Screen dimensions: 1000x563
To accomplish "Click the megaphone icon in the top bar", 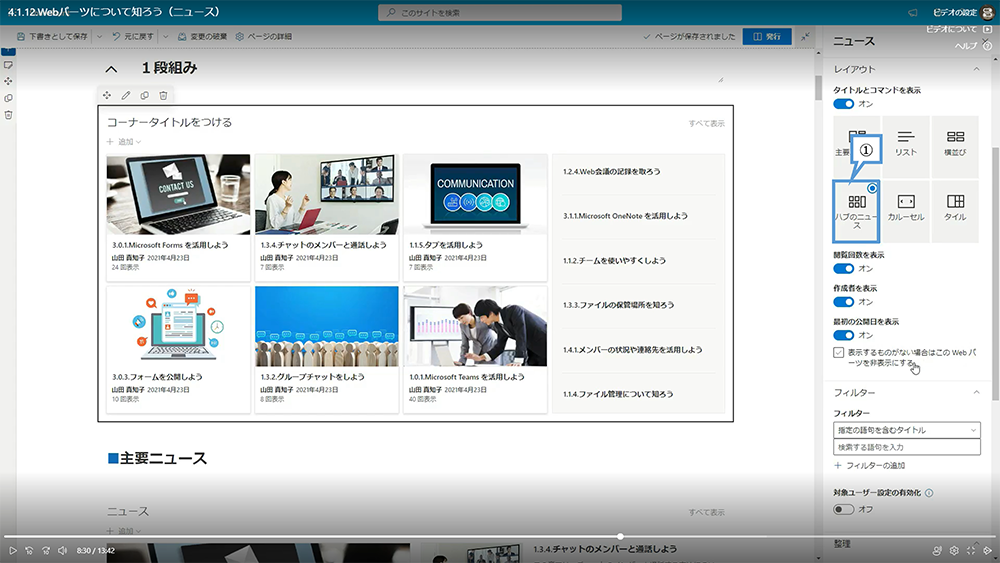I will (913, 13).
